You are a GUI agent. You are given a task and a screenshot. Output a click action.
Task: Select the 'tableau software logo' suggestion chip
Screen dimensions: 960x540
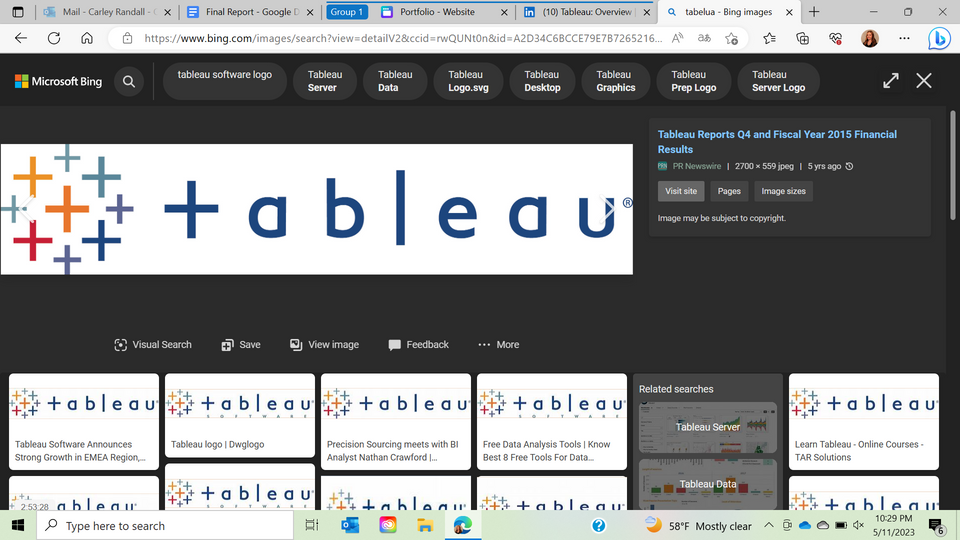point(225,81)
